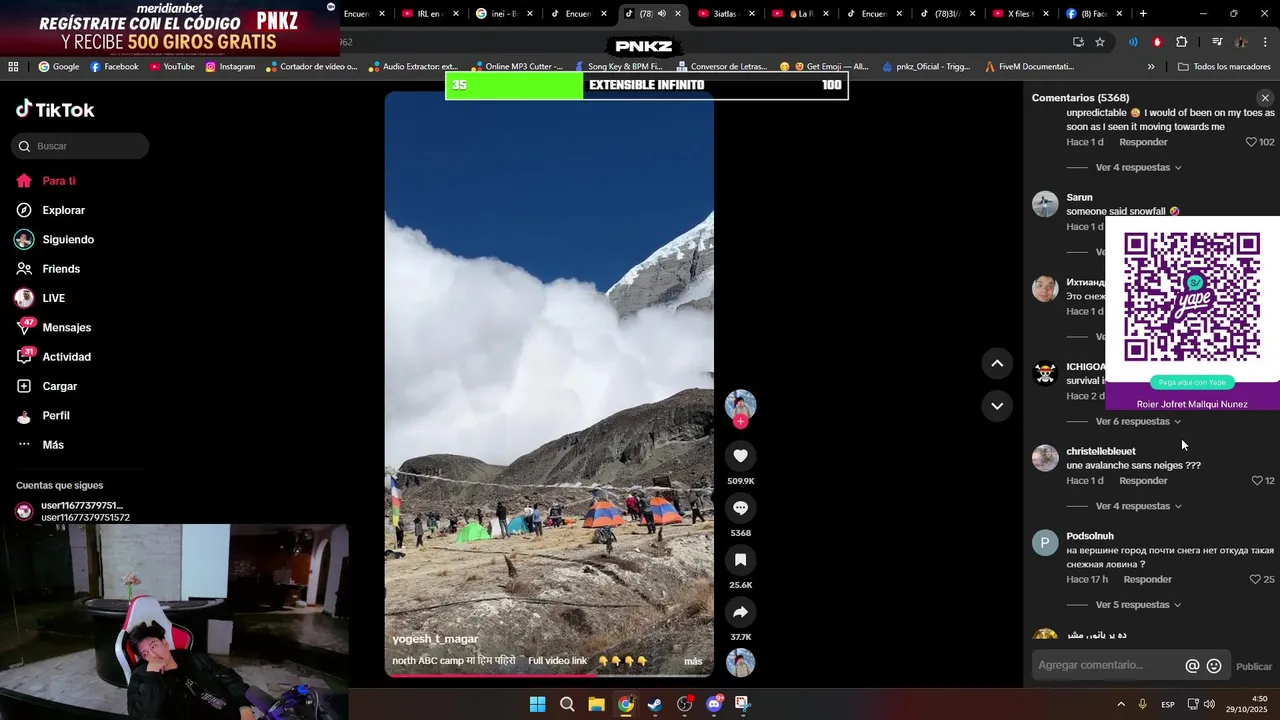1280x720 pixels.
Task: Open Podsolnuh's profile avatar
Action: click(x=1045, y=543)
